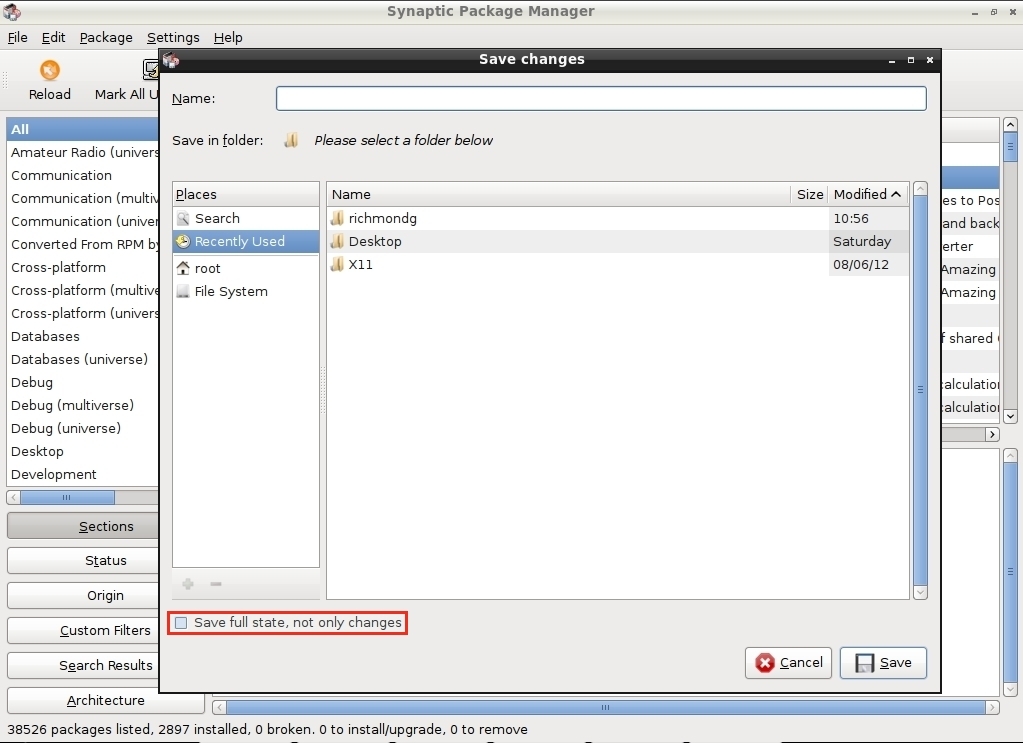Select the Desktop folder row
Image resolution: width=1023 pixels, height=743 pixels.
coord(618,241)
